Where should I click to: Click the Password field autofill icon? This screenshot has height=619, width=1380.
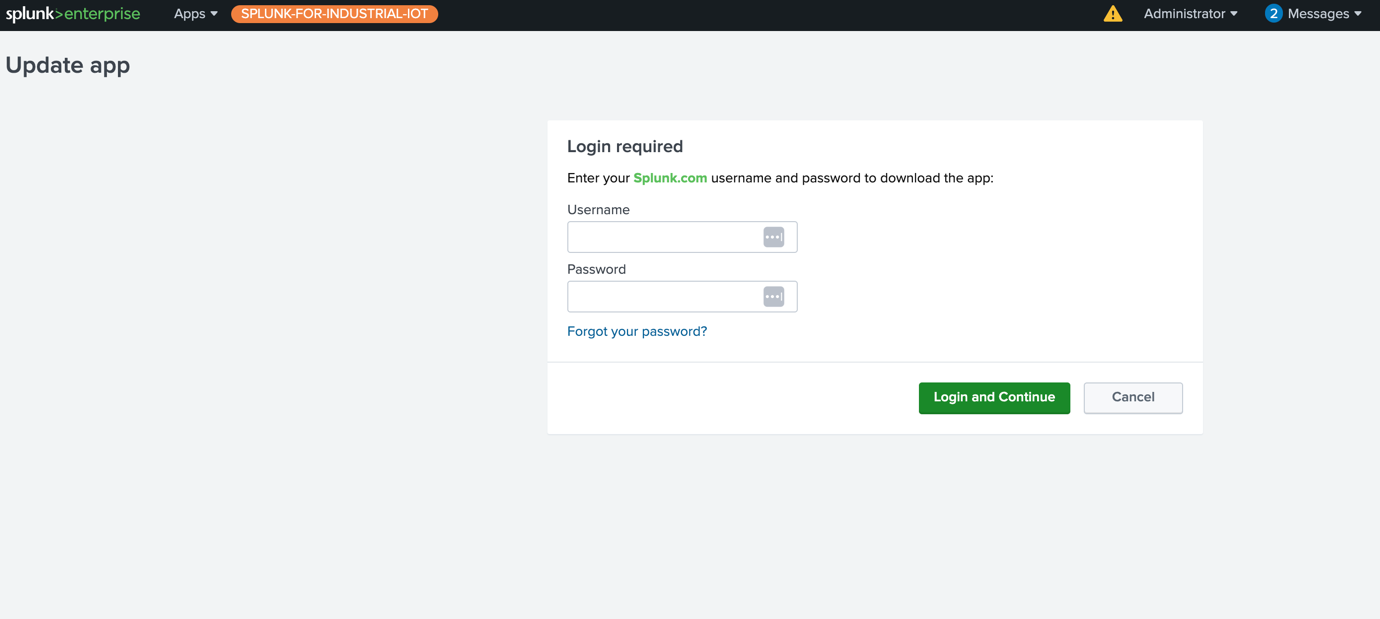click(x=773, y=297)
